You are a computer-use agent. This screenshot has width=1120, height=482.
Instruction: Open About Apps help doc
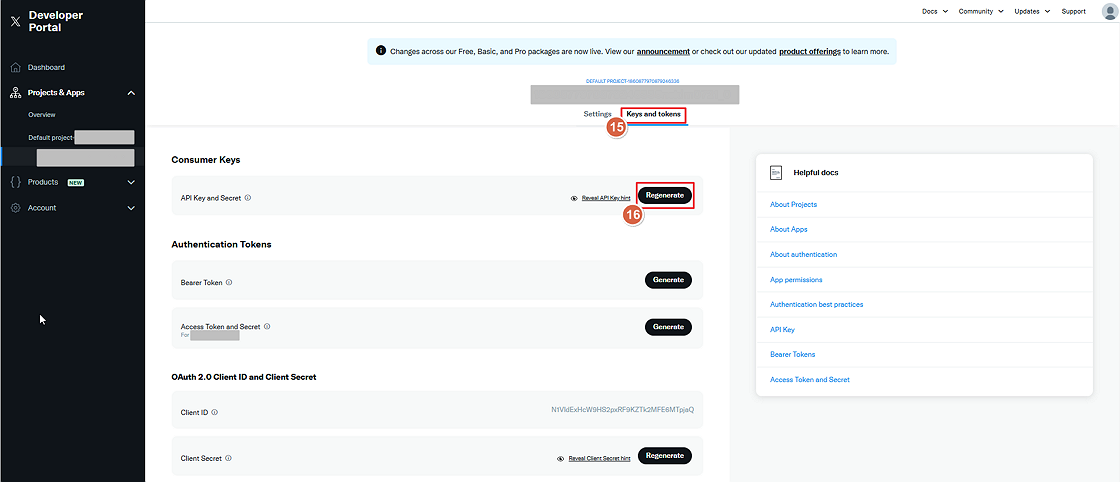point(789,229)
